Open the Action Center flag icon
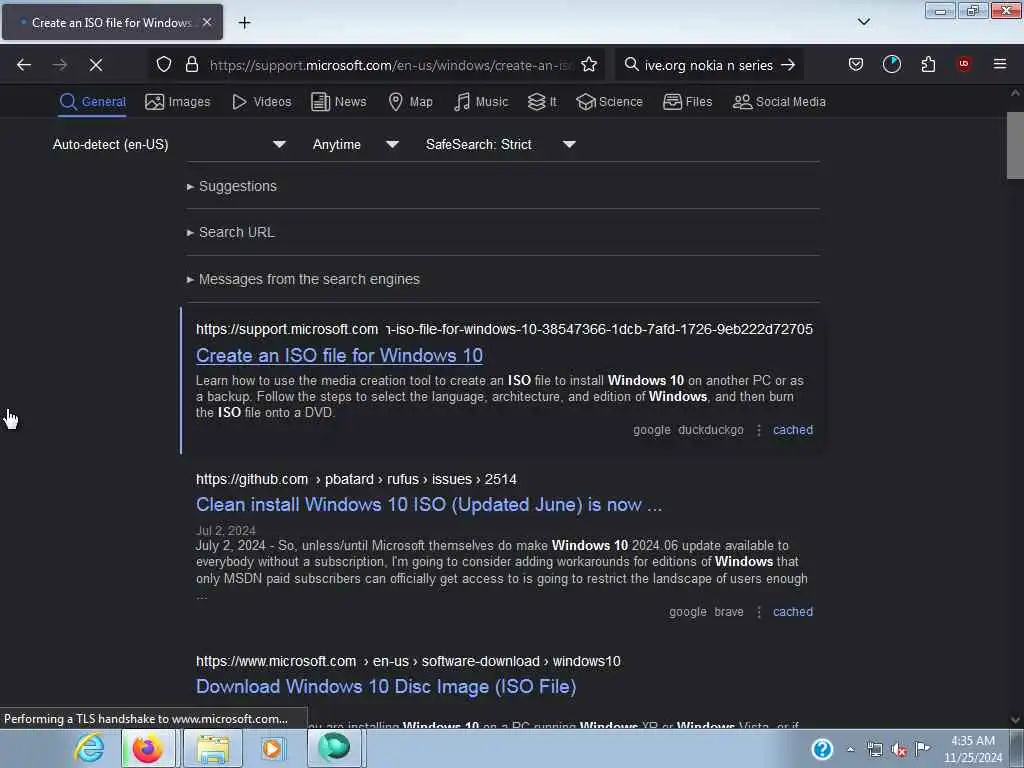The height and width of the screenshot is (768, 1024). 922,748
